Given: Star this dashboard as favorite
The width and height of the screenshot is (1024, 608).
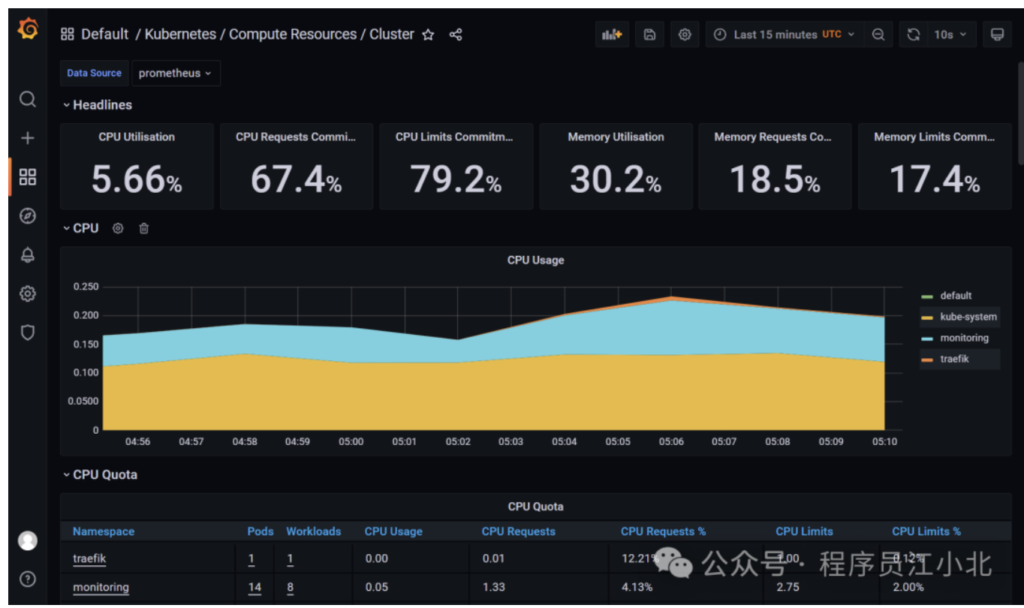Looking at the screenshot, I should [x=428, y=35].
